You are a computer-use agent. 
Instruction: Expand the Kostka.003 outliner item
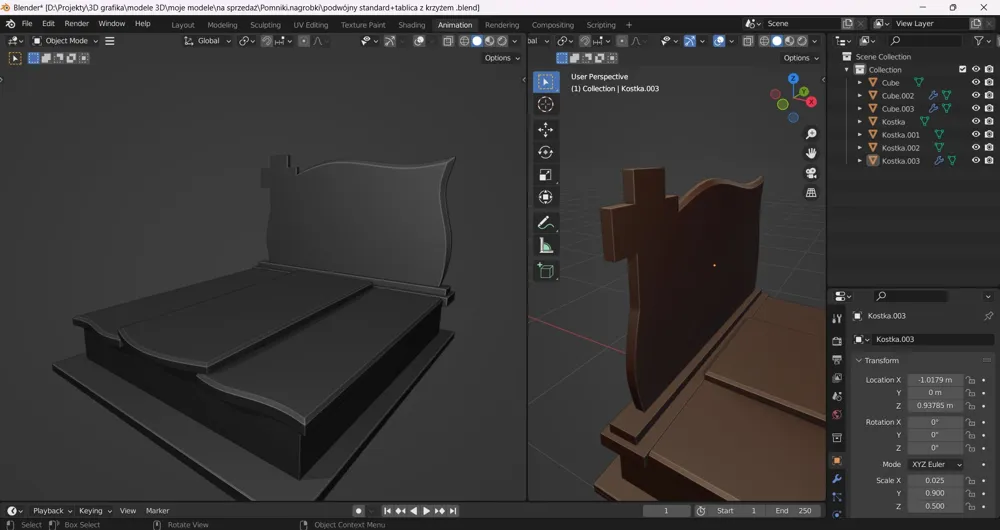pos(860,161)
